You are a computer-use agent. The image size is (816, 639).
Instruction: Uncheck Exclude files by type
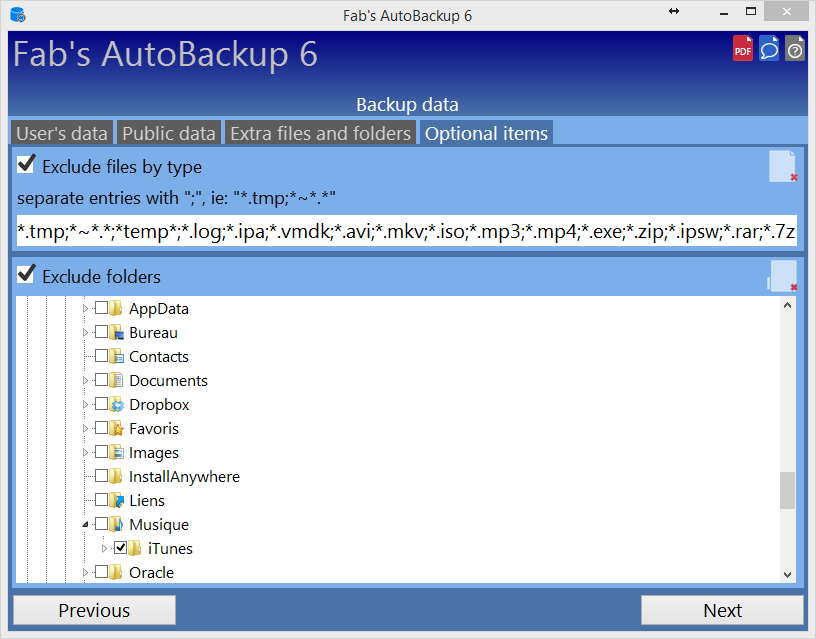click(x=26, y=164)
